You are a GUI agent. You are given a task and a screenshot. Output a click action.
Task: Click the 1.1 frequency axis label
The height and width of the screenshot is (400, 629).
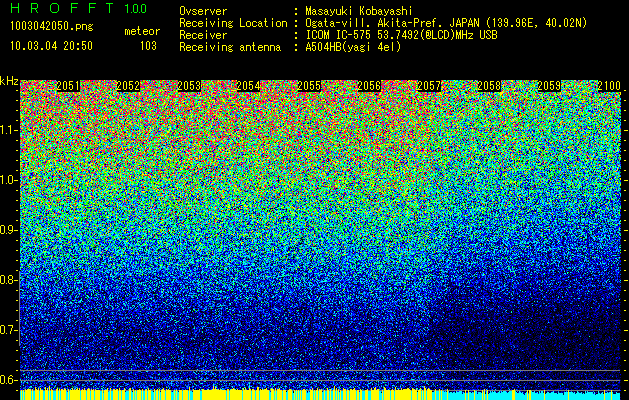point(9,130)
